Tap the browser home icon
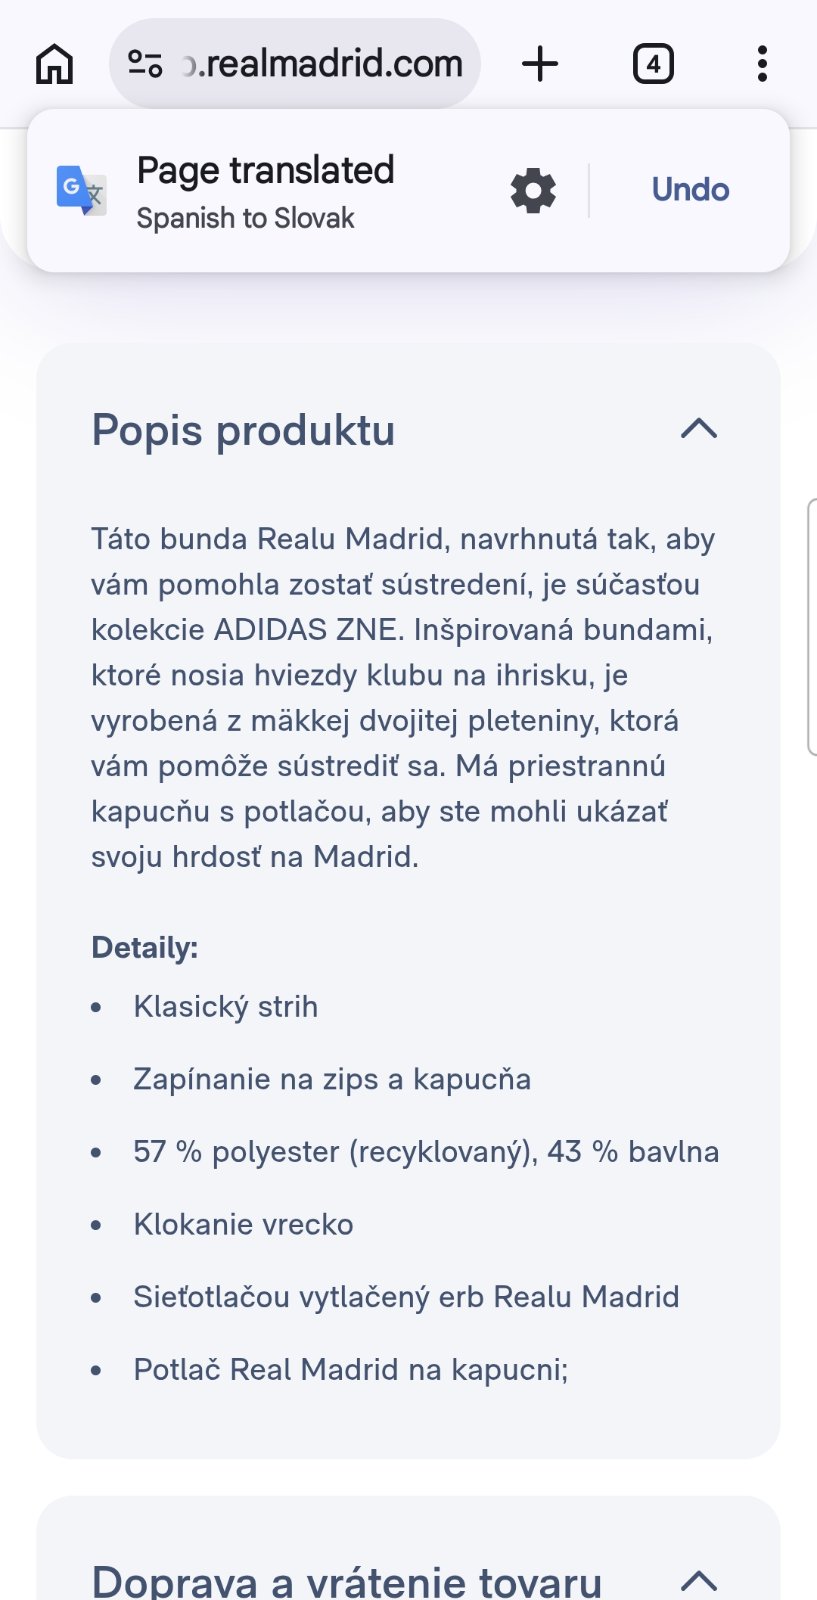 click(54, 64)
